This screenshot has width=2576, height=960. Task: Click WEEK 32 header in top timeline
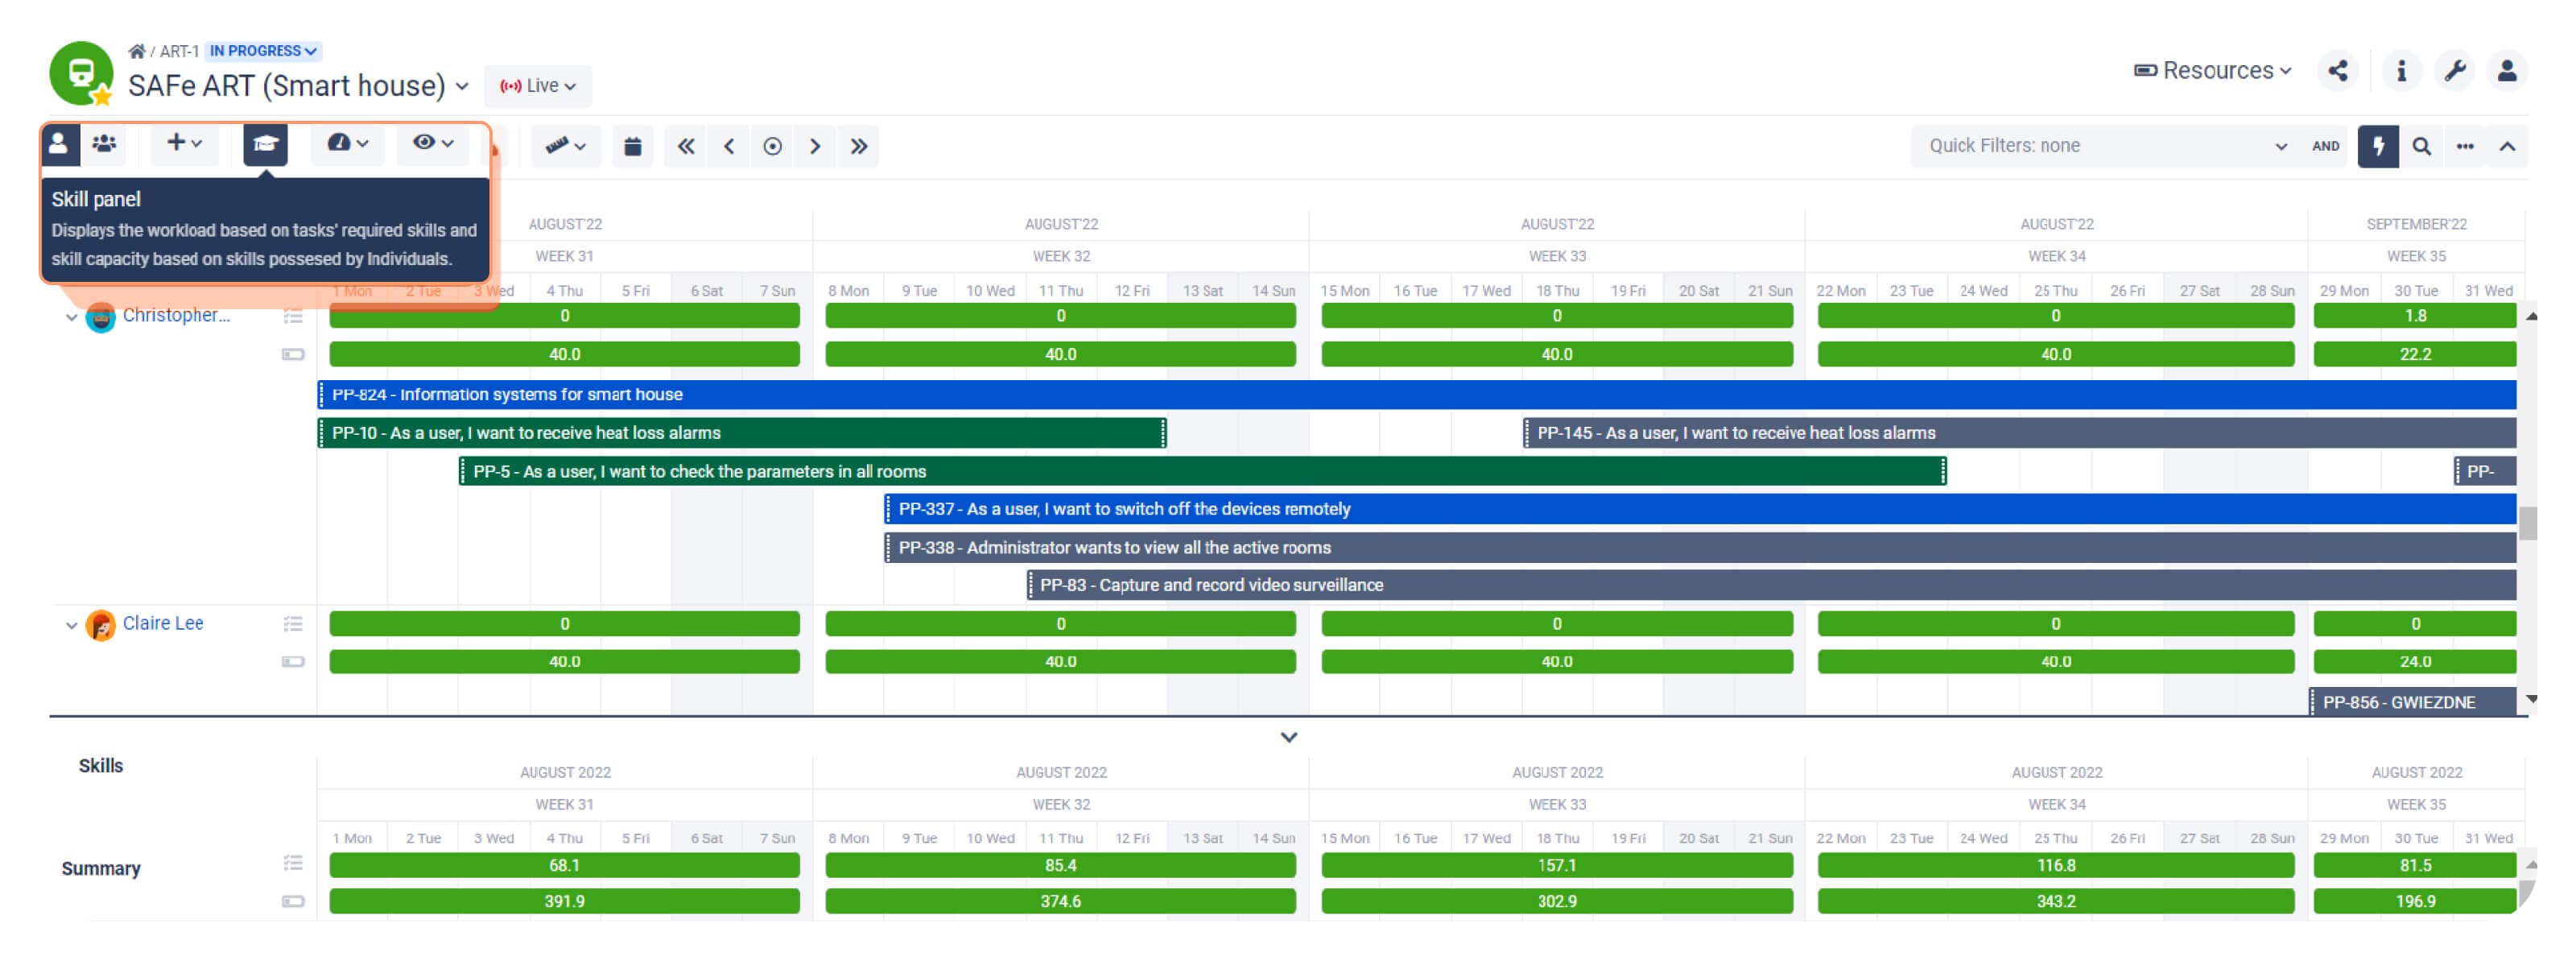[x=1061, y=257]
